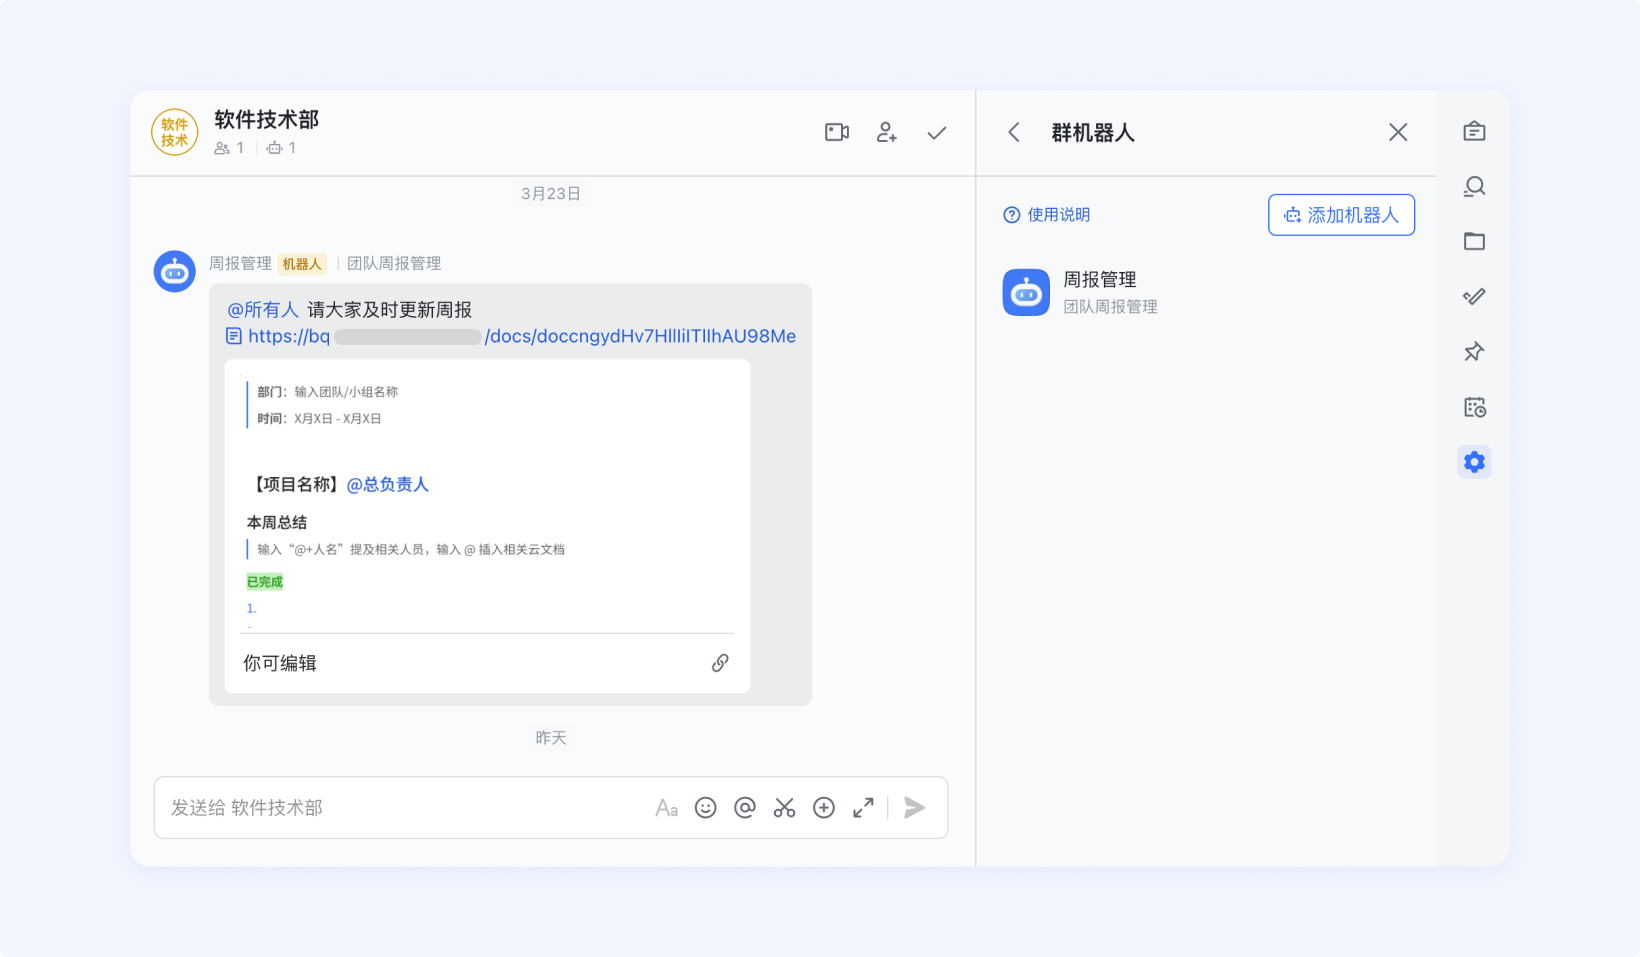This screenshot has width=1640, height=957.
Task: Open the shared files folder icon
Action: pos(1474,241)
